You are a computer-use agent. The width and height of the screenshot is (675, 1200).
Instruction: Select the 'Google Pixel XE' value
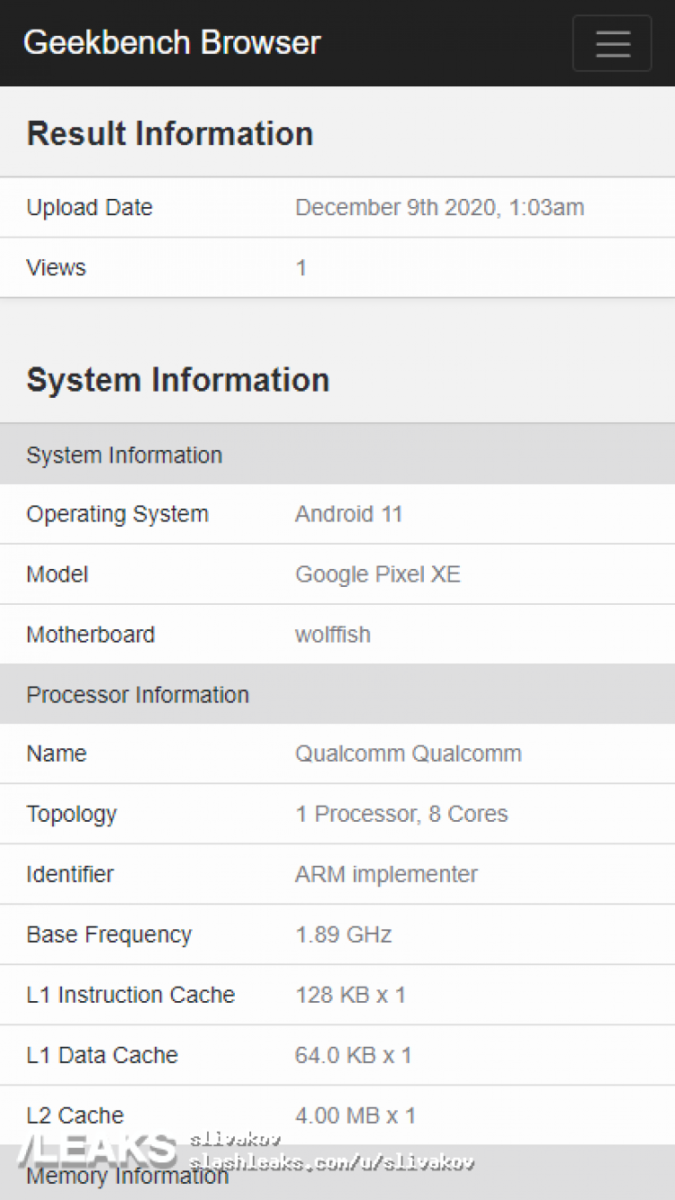(x=378, y=575)
